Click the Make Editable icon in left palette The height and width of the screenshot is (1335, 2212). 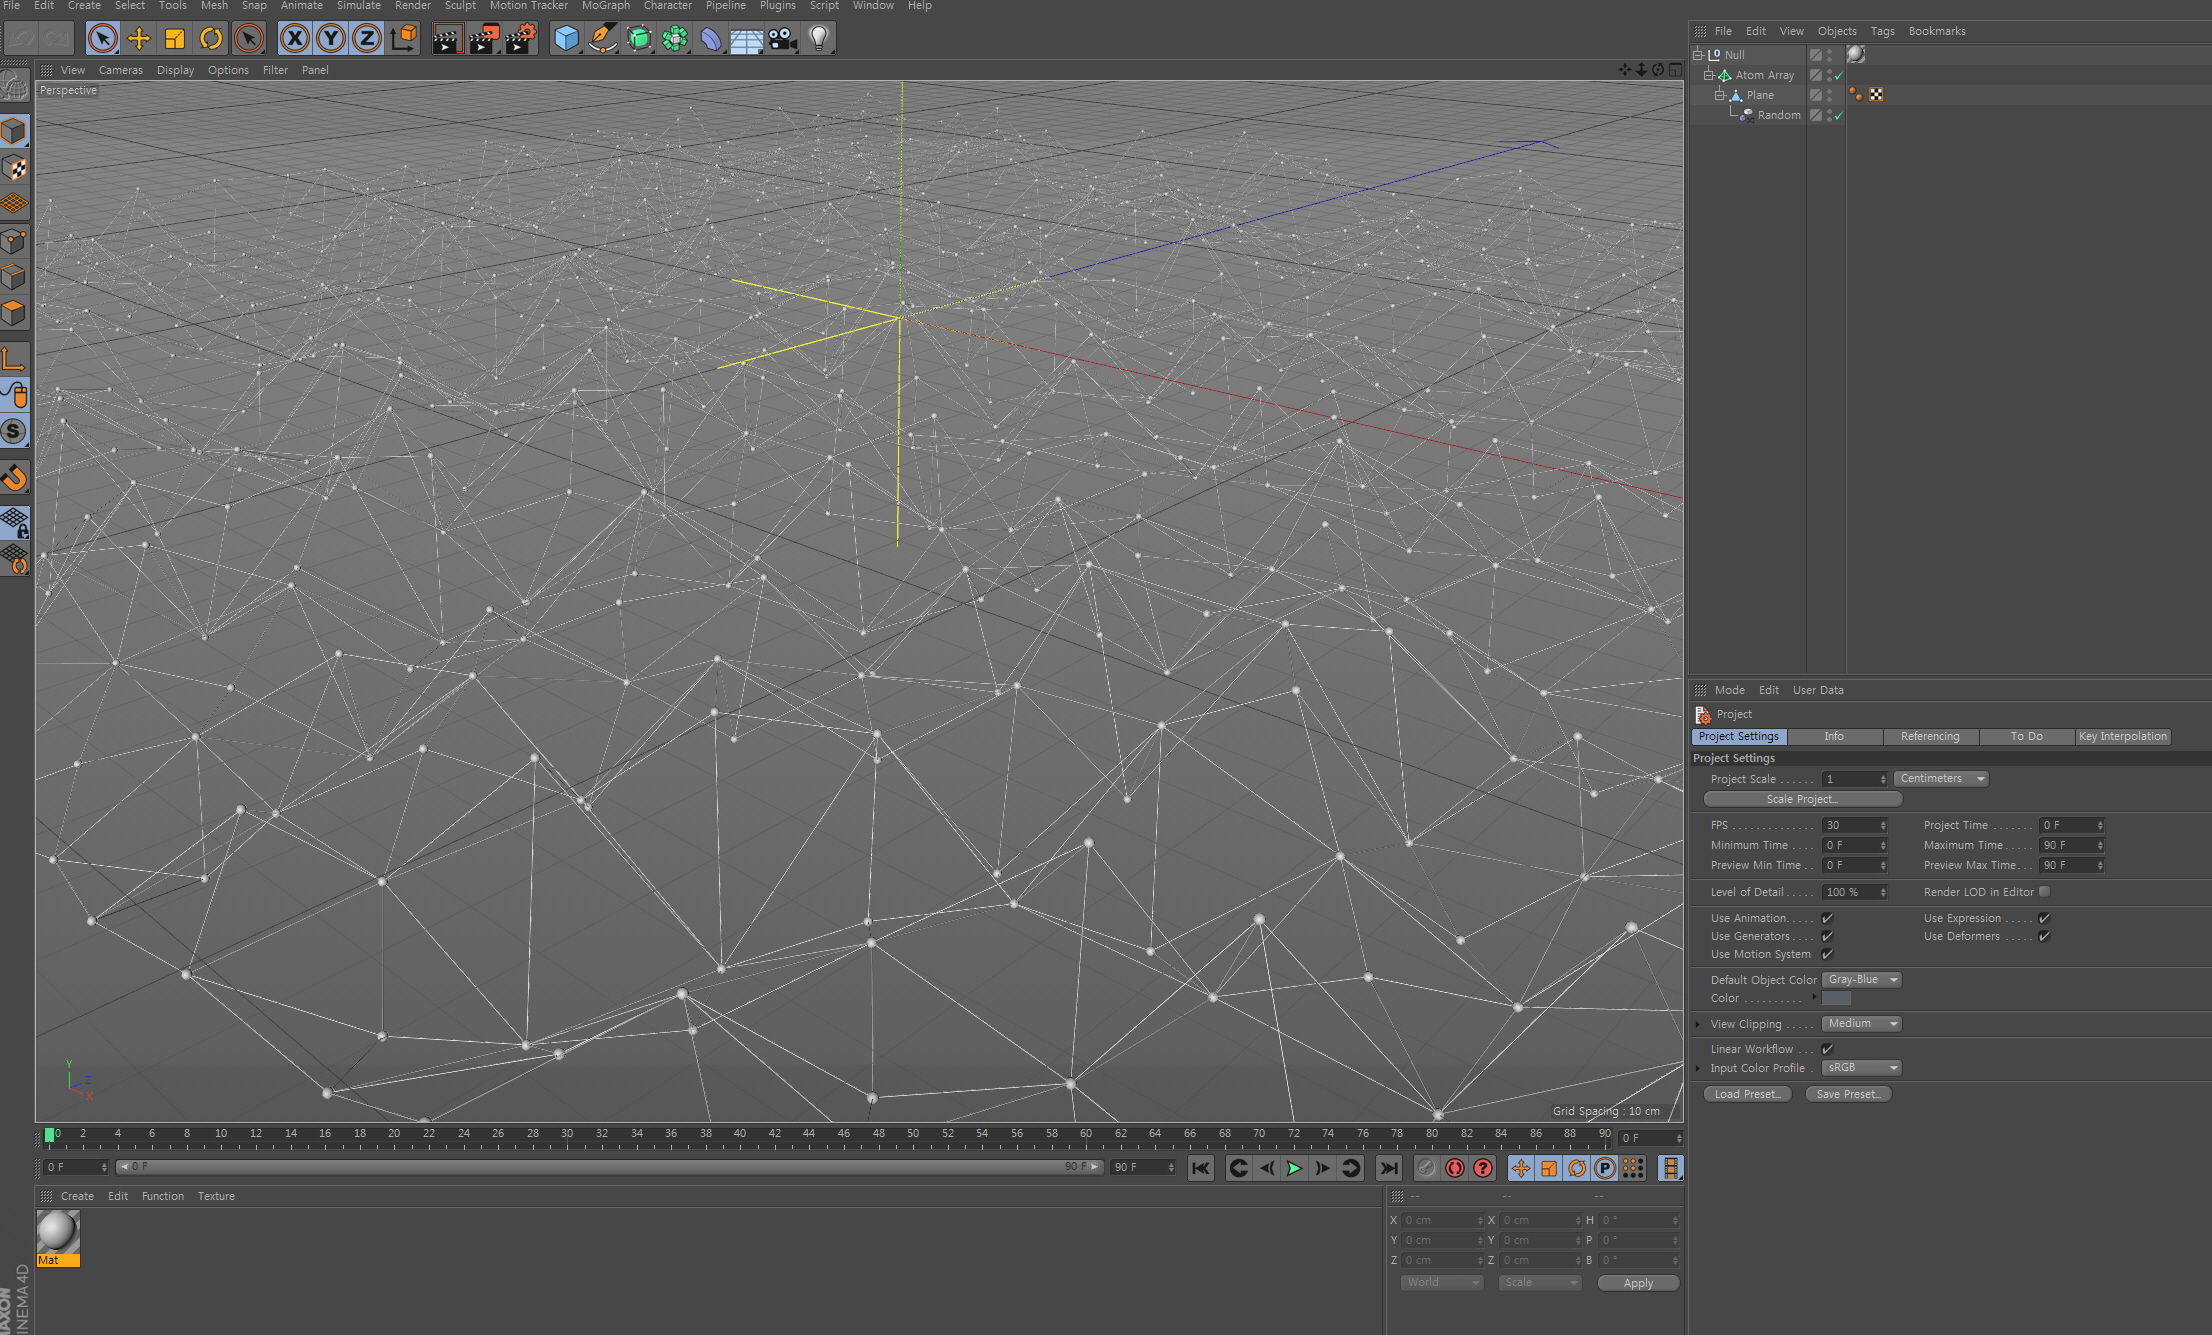tap(14, 86)
